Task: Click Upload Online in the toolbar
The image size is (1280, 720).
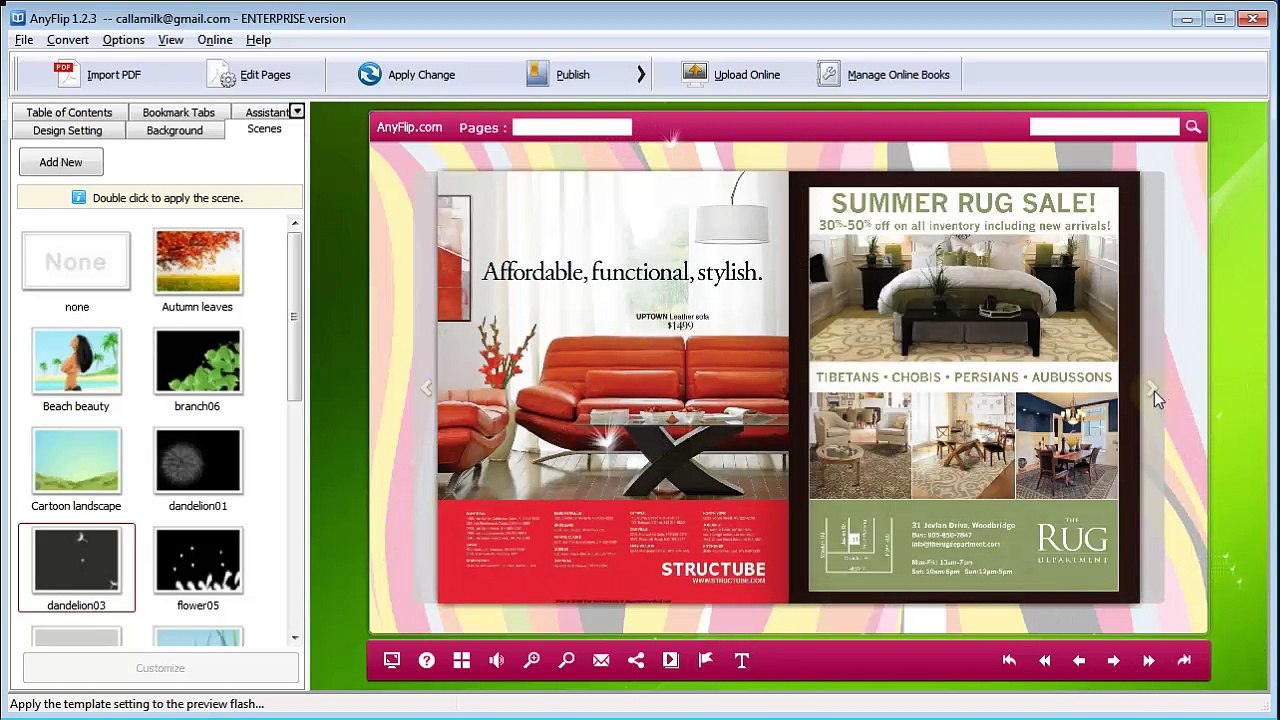Action: [731, 75]
